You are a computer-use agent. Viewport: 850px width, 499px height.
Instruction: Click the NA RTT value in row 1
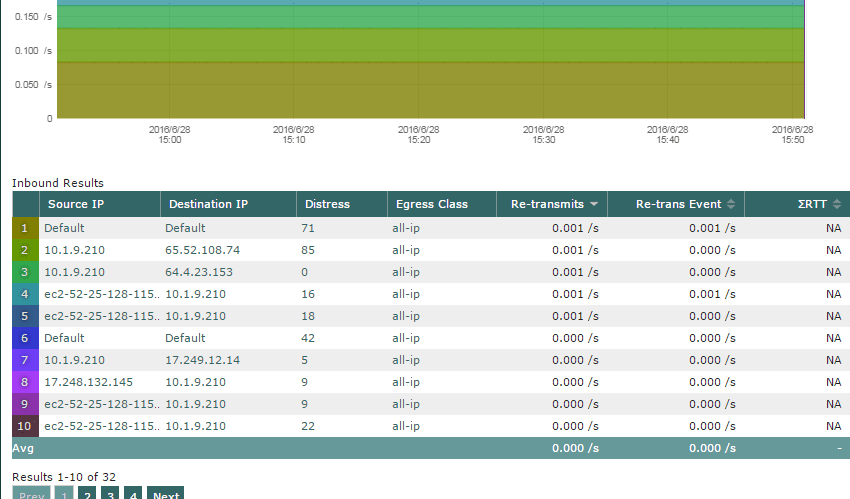click(834, 228)
